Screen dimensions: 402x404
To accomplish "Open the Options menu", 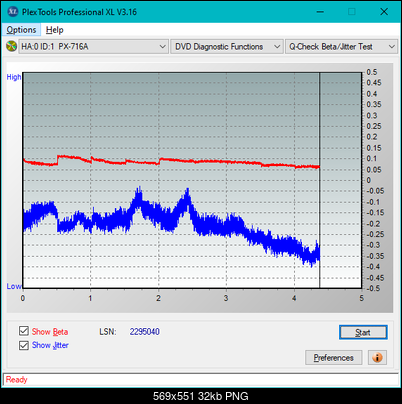I will 21,30.
